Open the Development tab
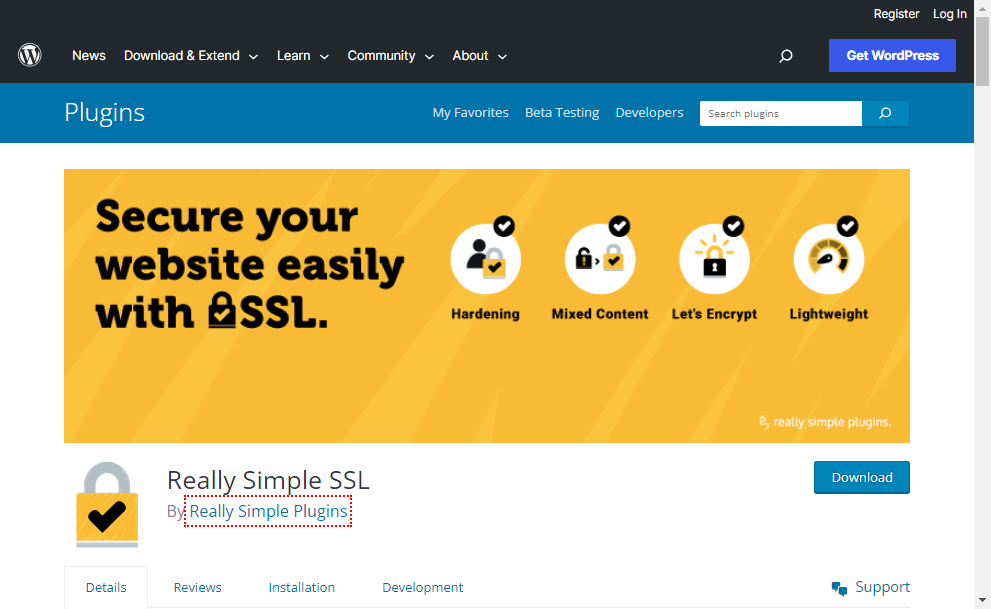This screenshot has width=991, height=609. (x=422, y=588)
